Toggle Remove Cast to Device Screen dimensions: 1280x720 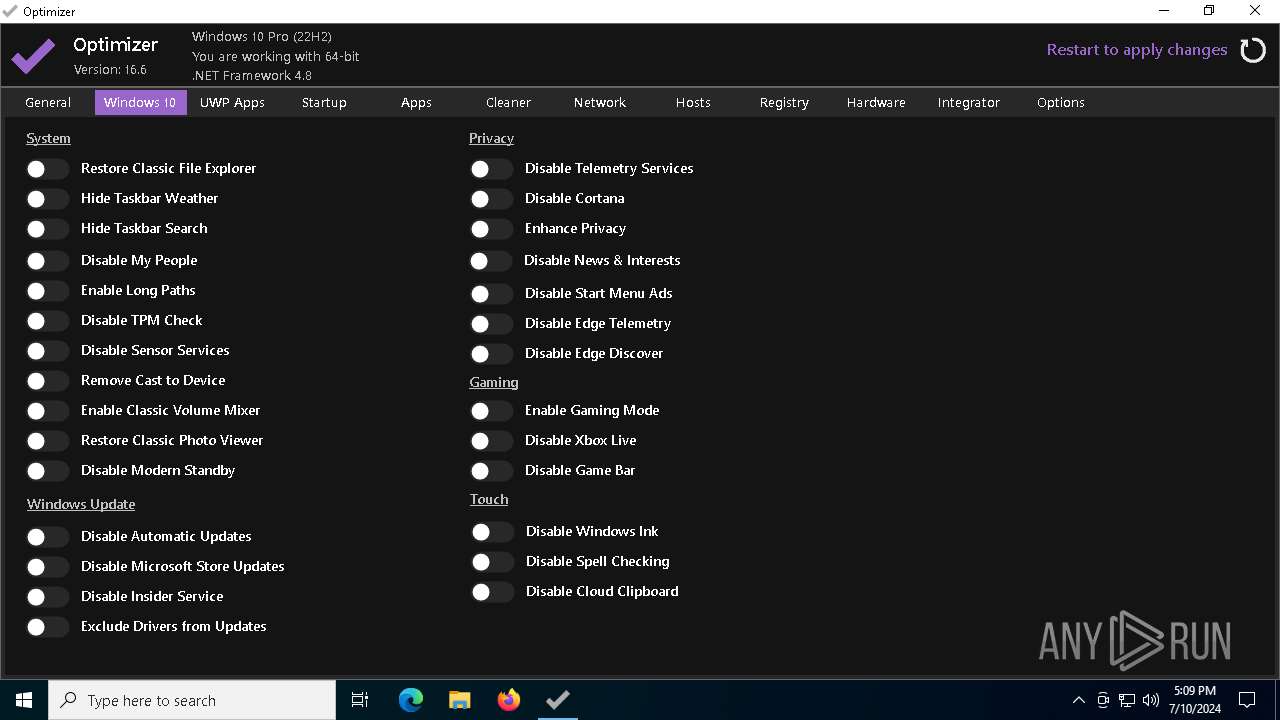(47, 381)
